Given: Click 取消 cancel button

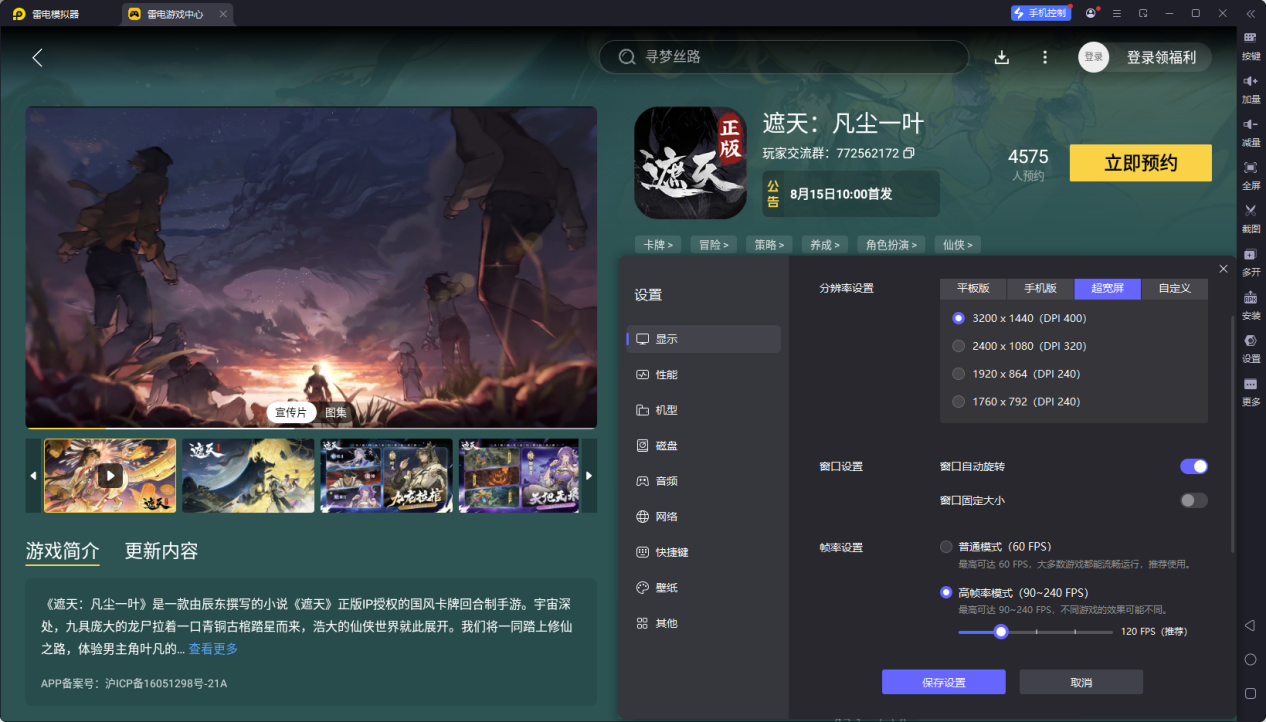Looking at the screenshot, I should point(1081,682).
